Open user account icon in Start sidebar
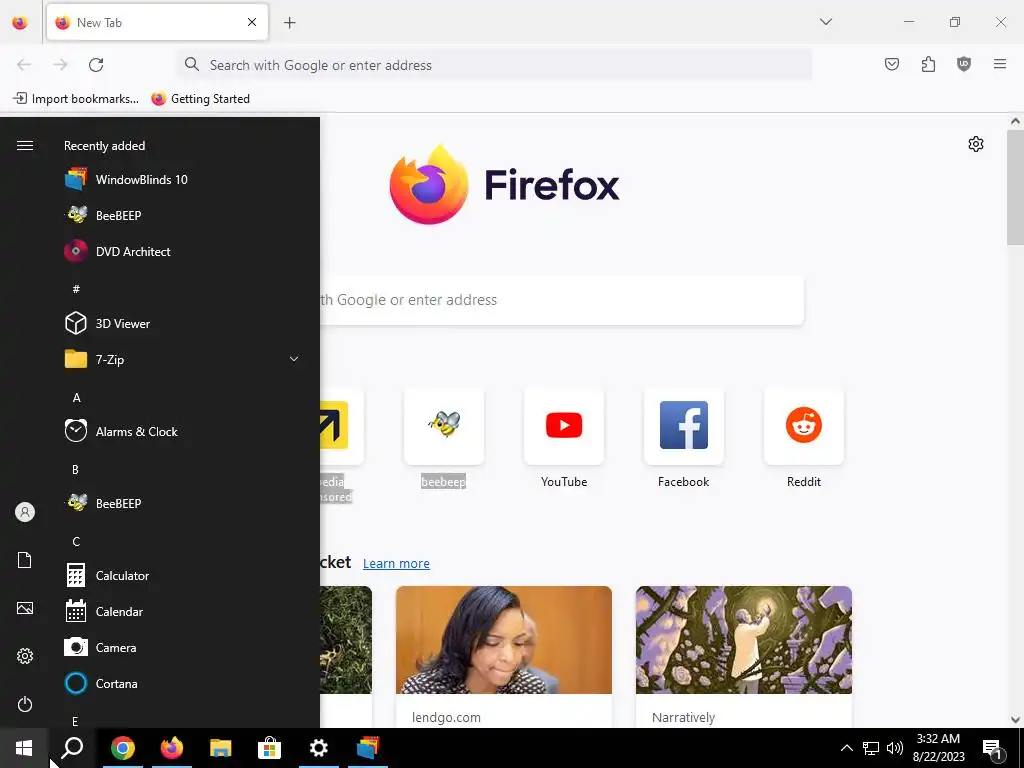Screen dimensions: 1024x768 (x=25, y=512)
